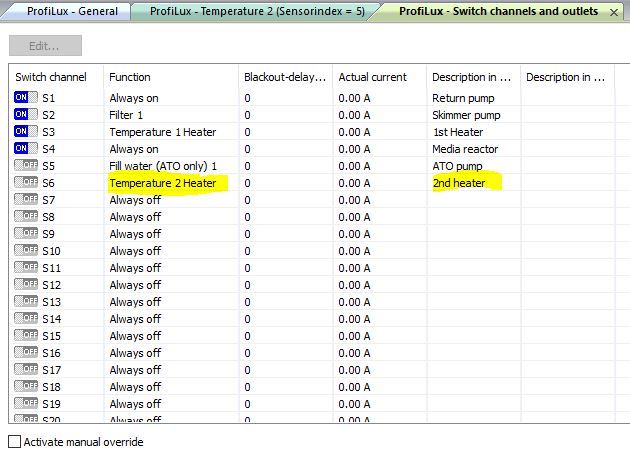Click the Always off function of S10
This screenshot has height=460, width=630.
pyautogui.click(x=135, y=251)
